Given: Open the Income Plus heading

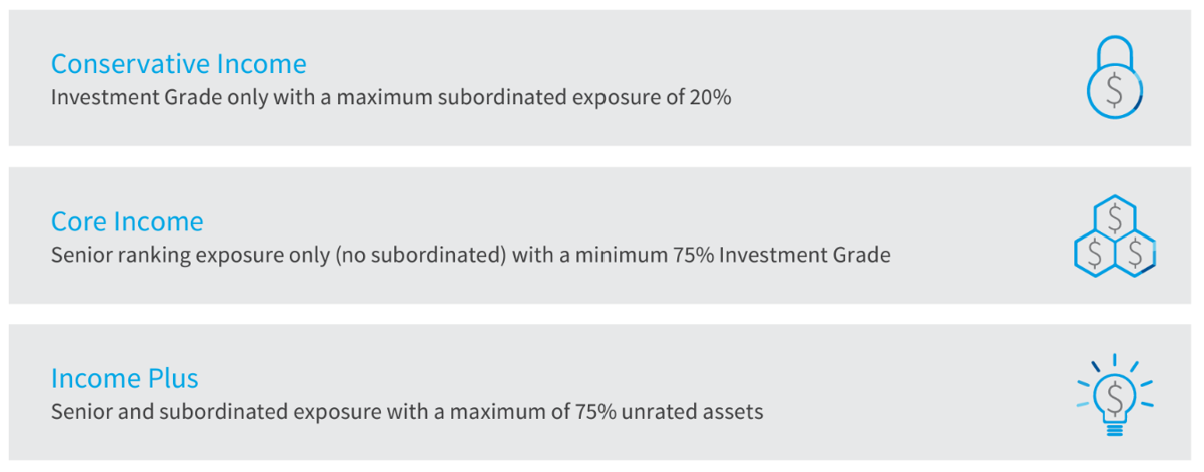Looking at the screenshot, I should (124, 379).
